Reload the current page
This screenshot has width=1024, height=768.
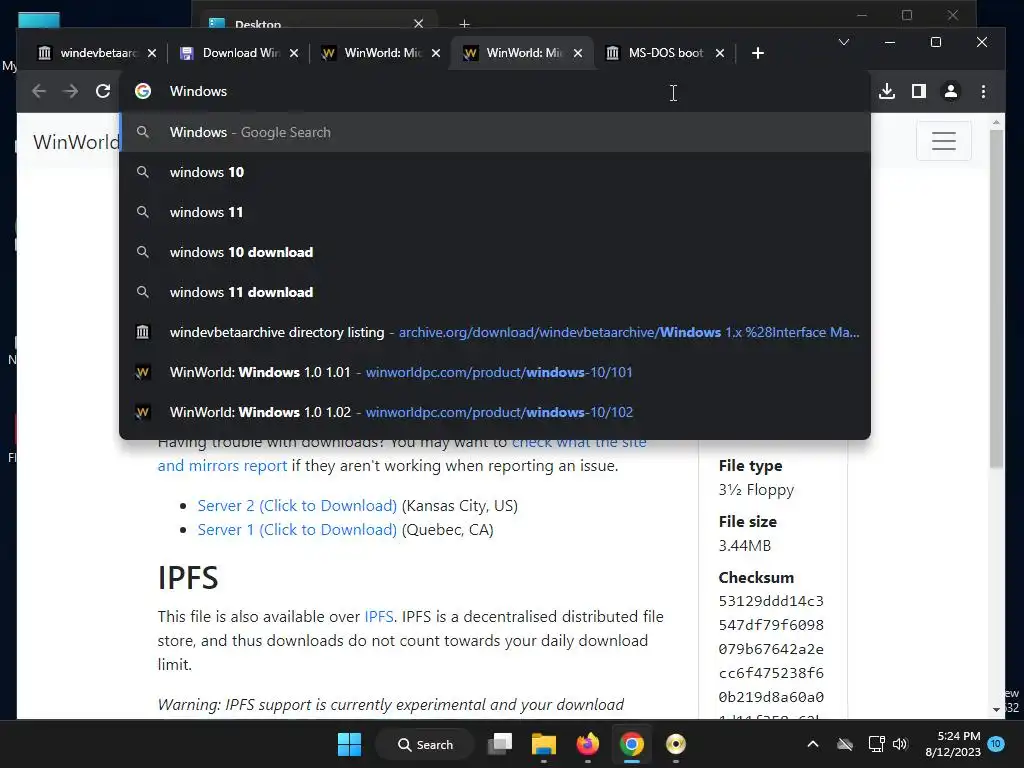[x=103, y=91]
